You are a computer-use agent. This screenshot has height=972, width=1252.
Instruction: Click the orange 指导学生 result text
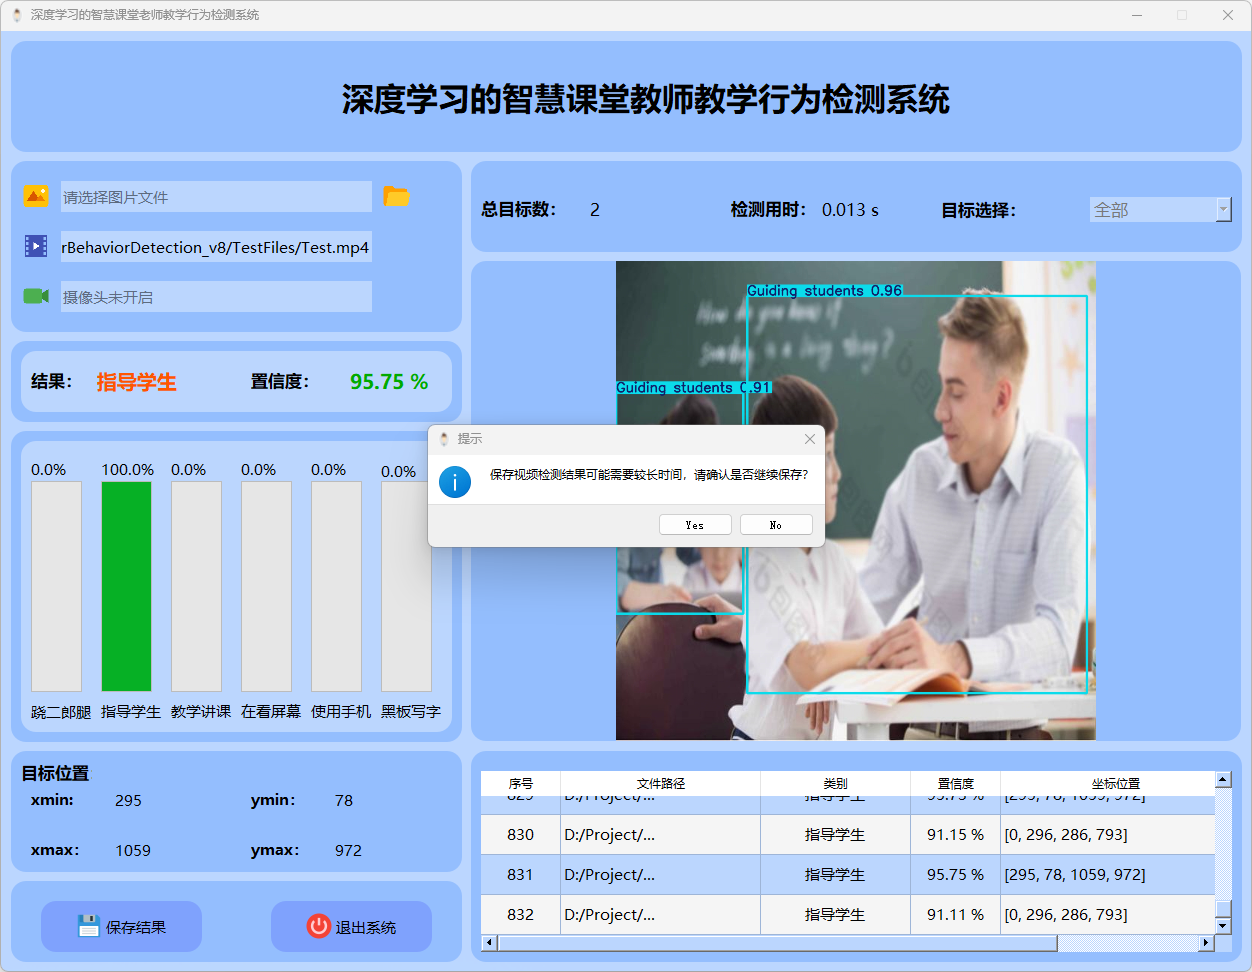coord(137,382)
